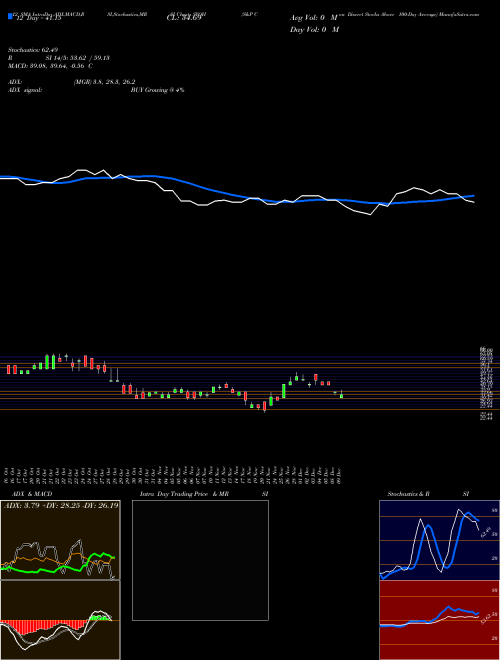The image size is (500, 660).
Task: Select the 'CL: 34.69' closing value
Action: (x=185, y=18)
